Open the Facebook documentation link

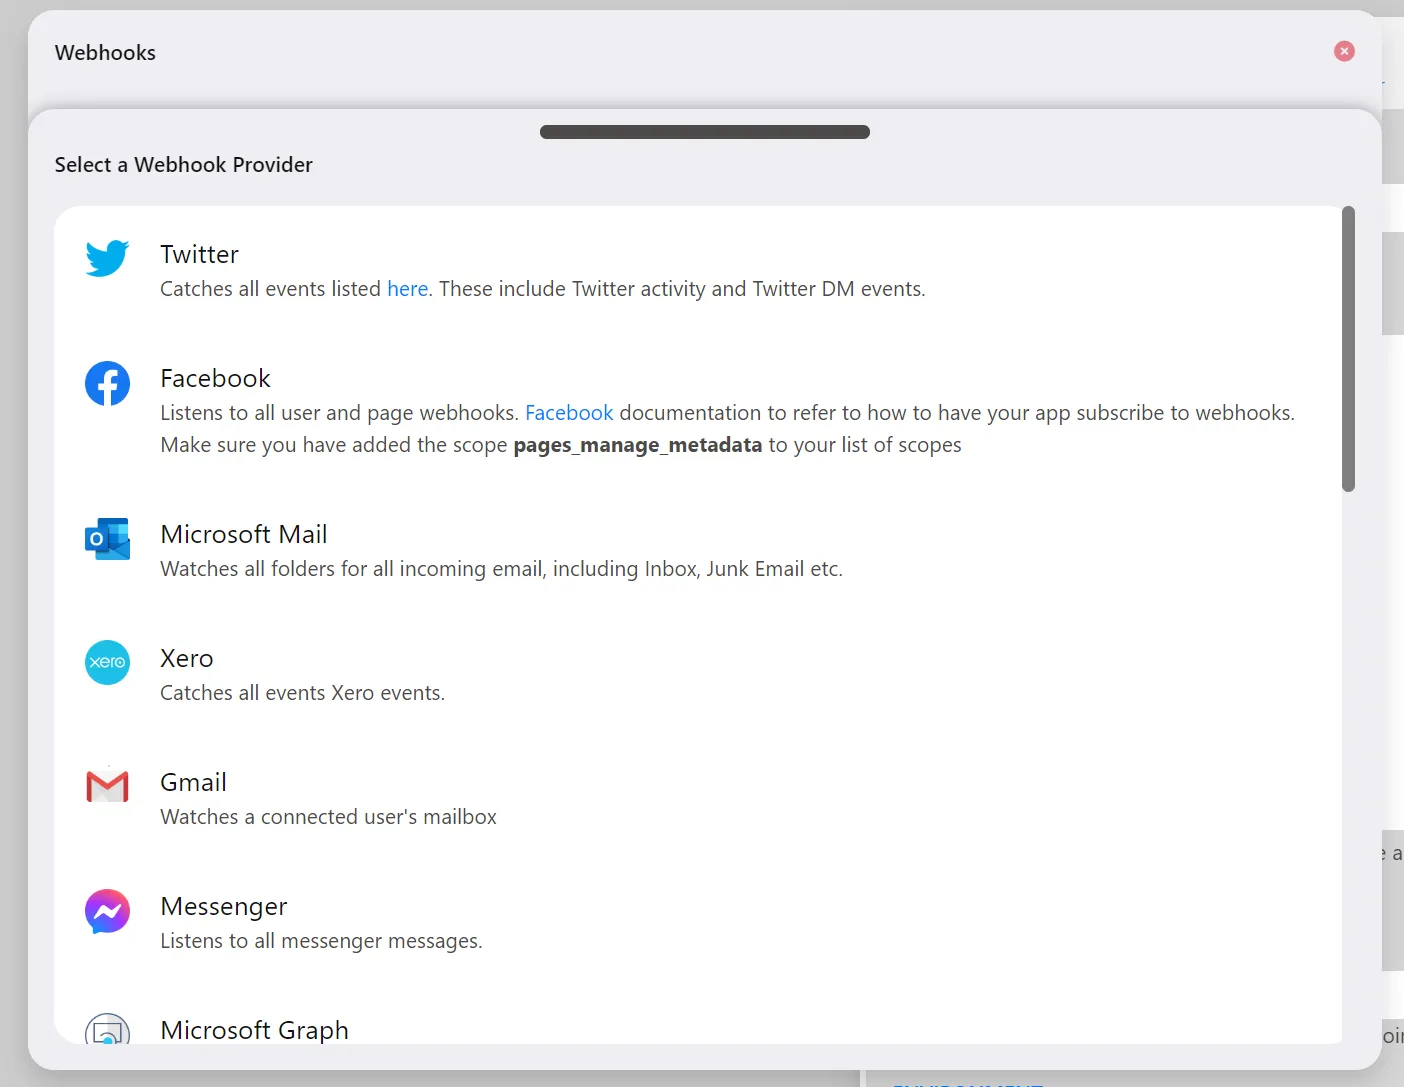point(569,413)
